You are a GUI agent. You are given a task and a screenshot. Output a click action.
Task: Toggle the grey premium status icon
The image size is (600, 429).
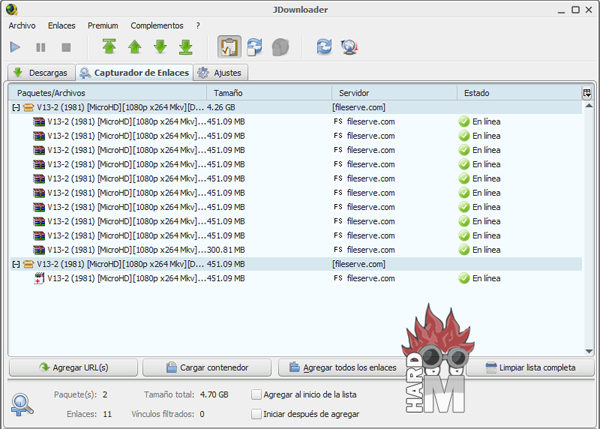tap(280, 47)
